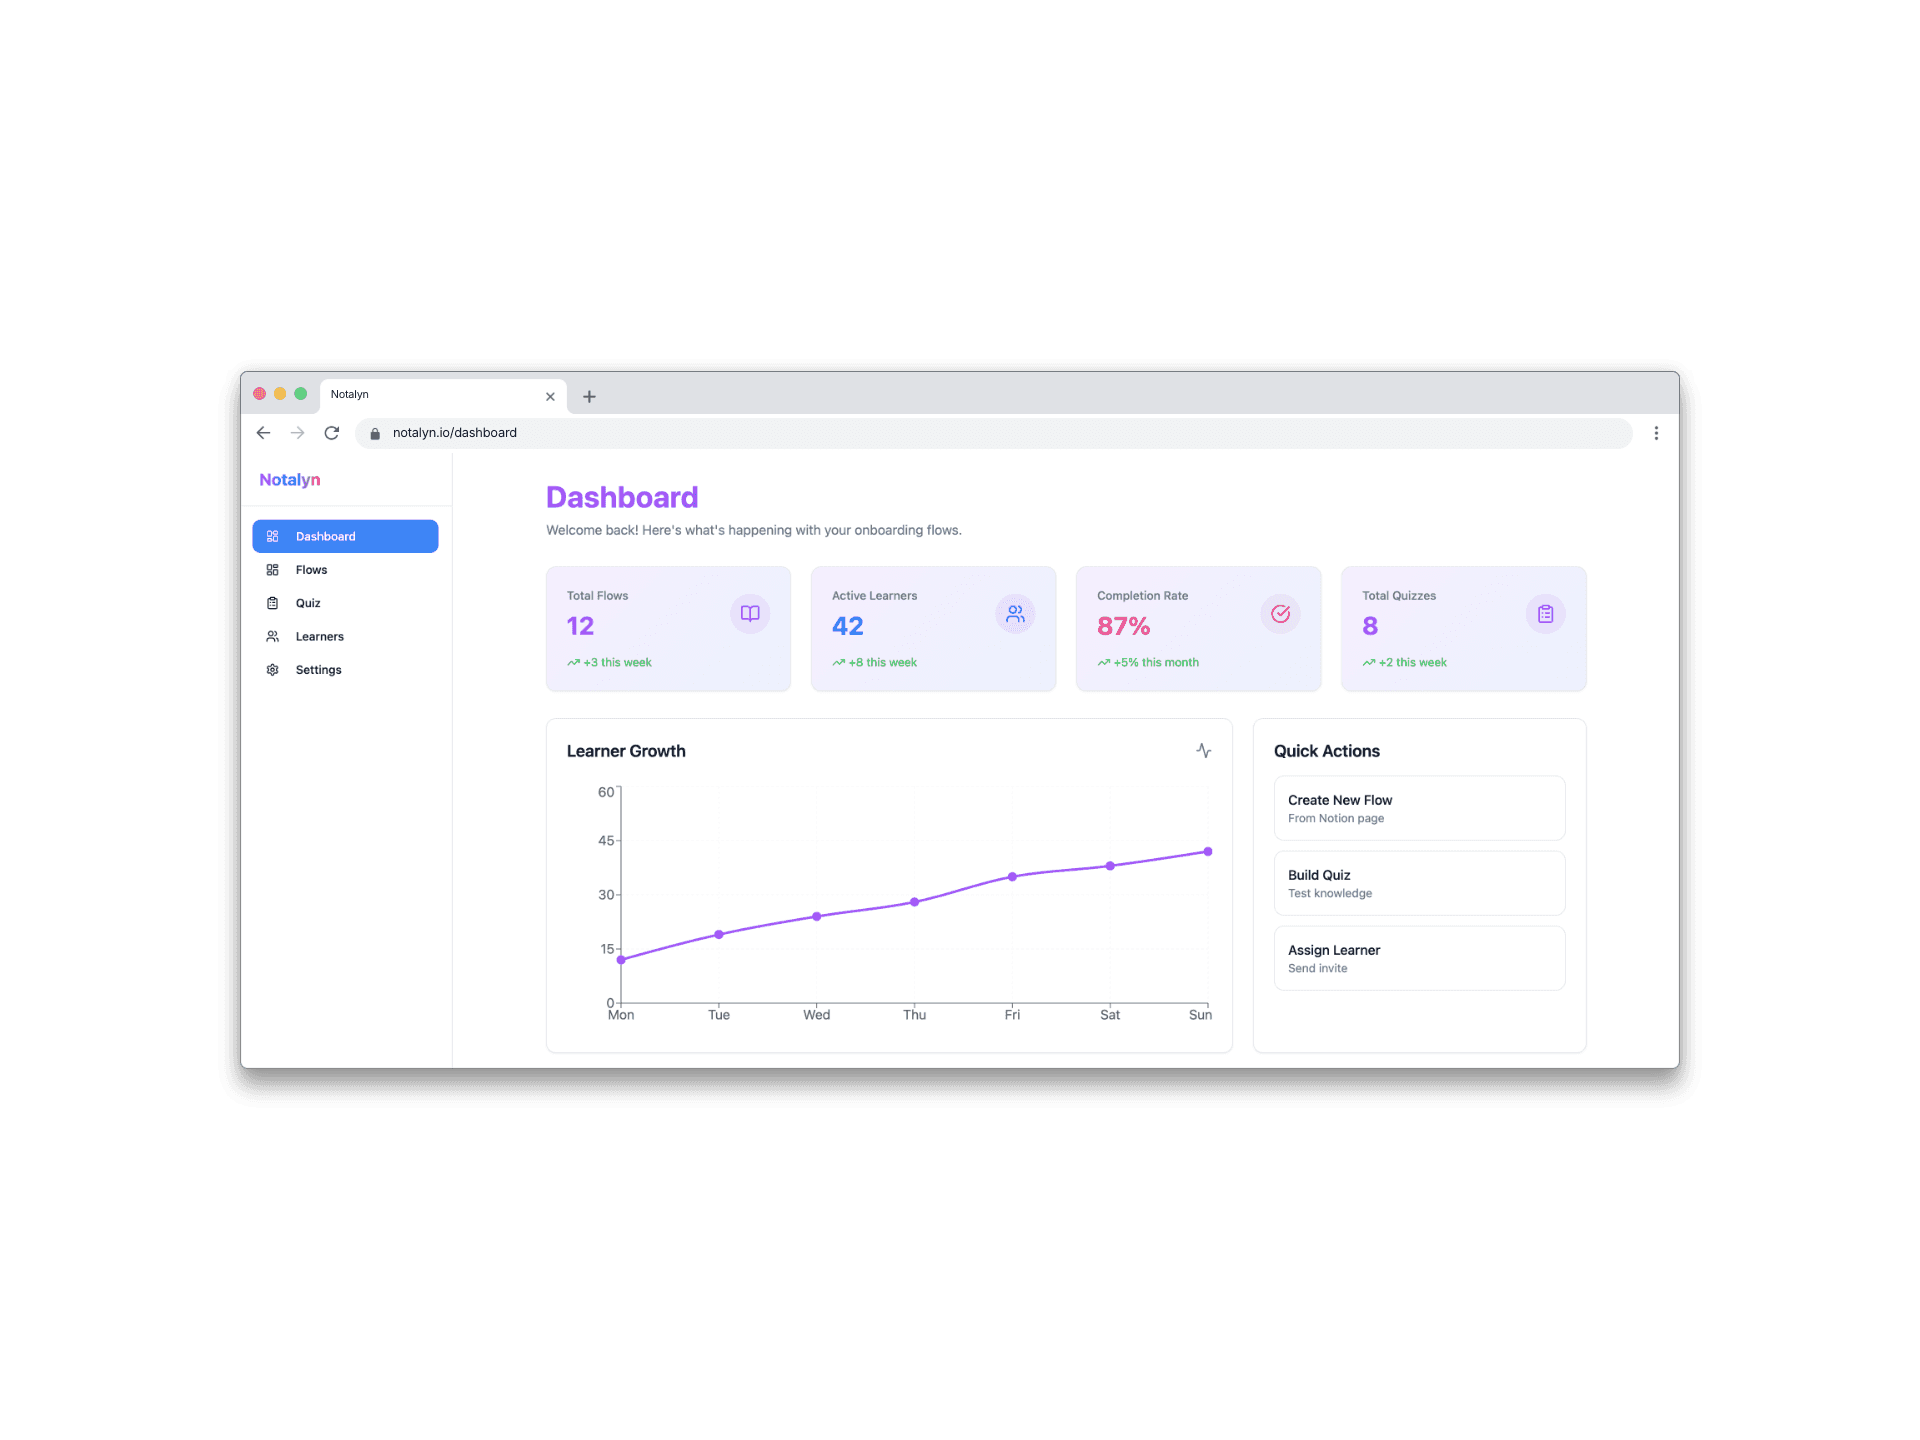The image size is (1920, 1440).
Task: Click the lock icon in the address bar
Action: [x=375, y=433]
